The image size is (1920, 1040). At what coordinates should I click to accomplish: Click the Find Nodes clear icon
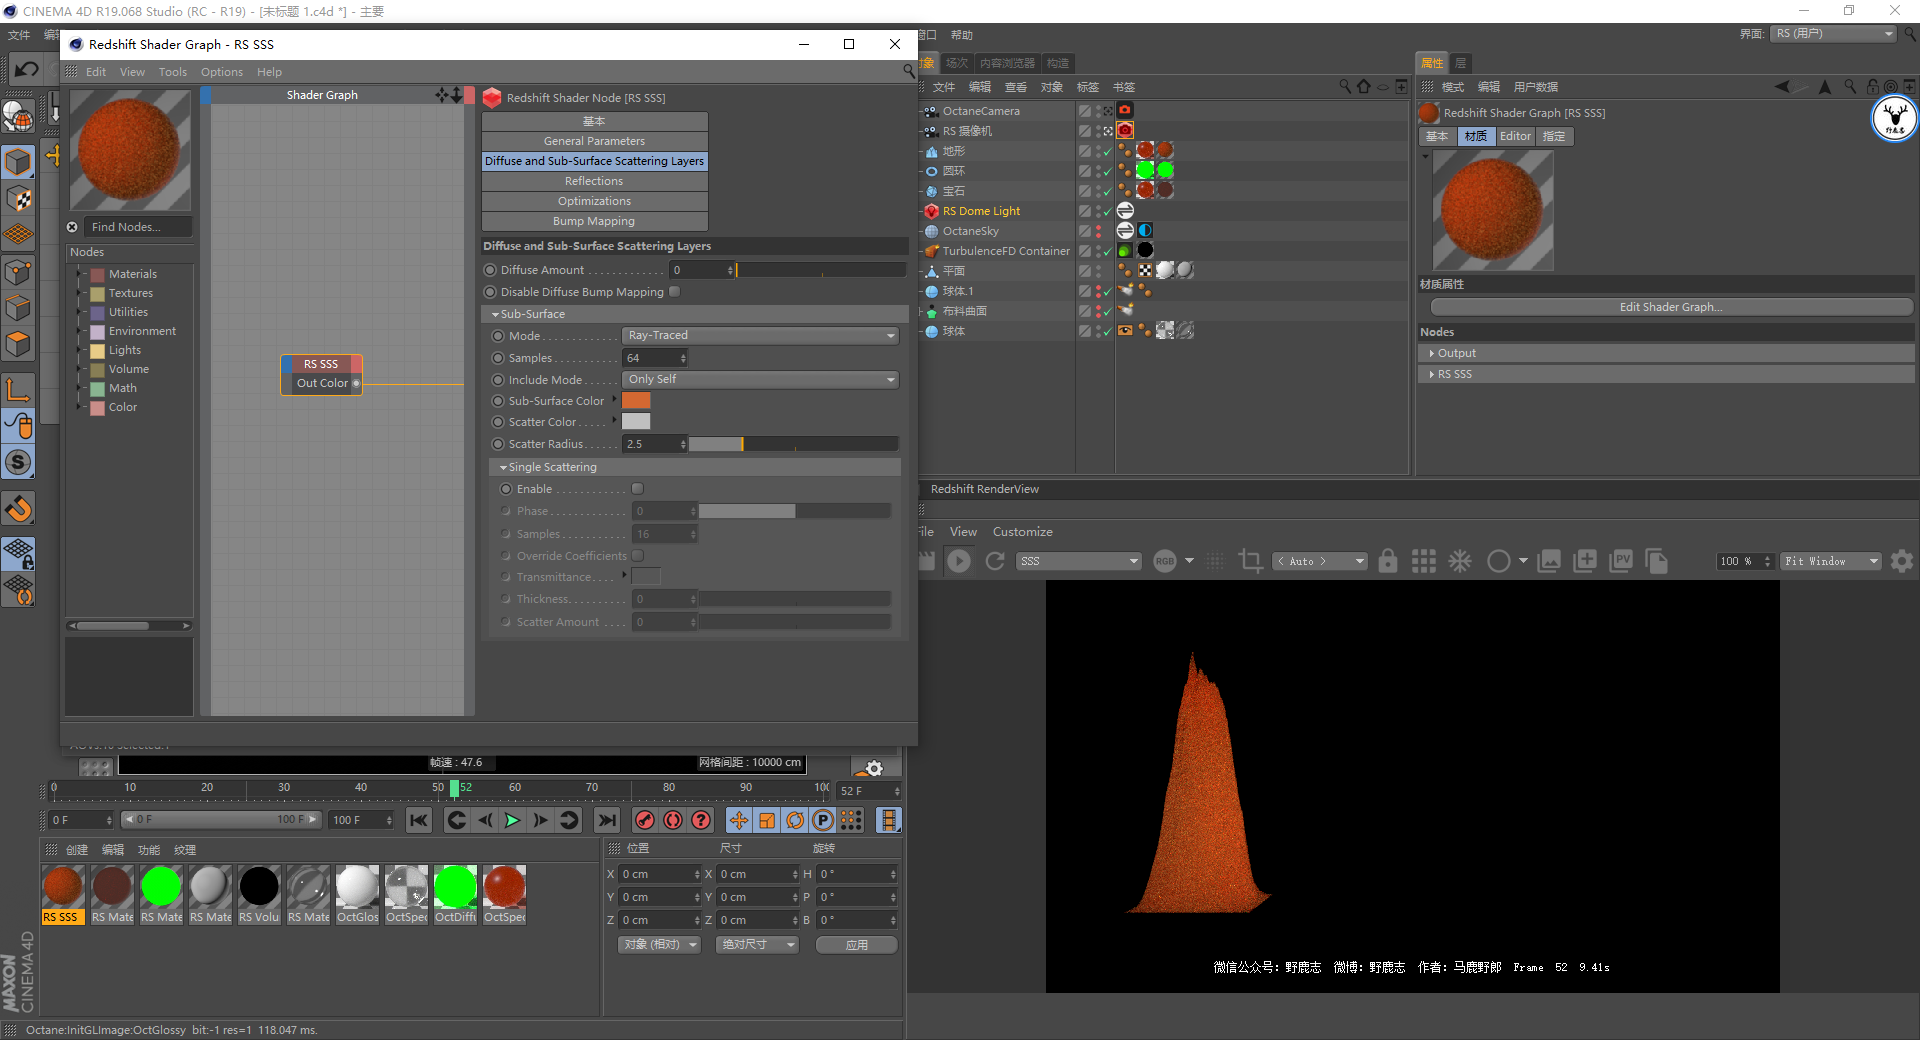72,227
